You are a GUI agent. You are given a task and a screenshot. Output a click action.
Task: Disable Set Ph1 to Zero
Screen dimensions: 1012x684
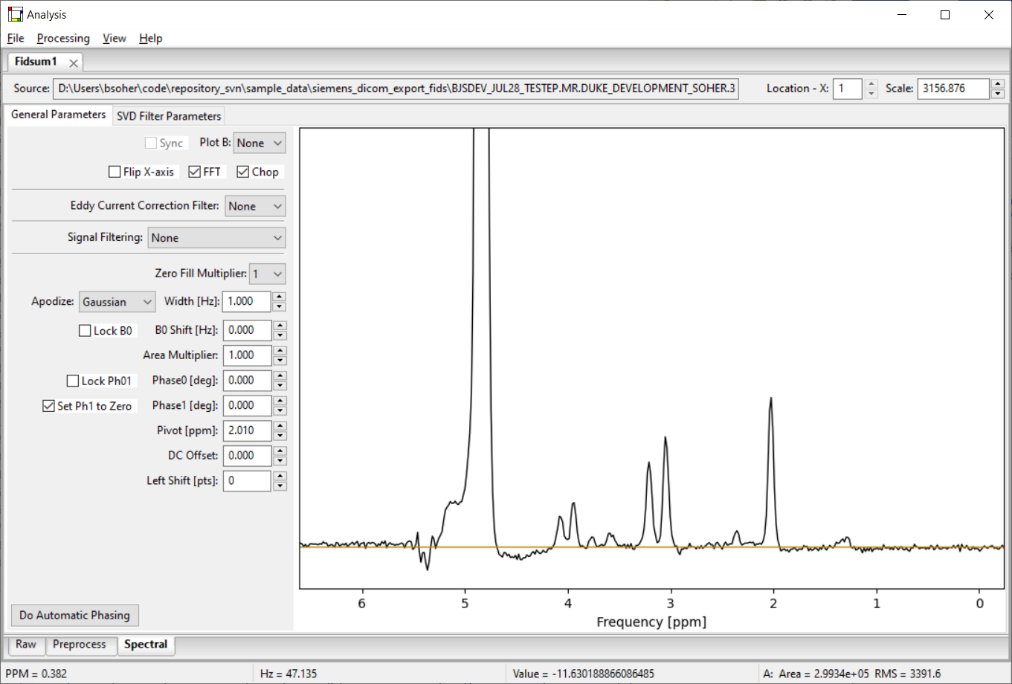49,406
